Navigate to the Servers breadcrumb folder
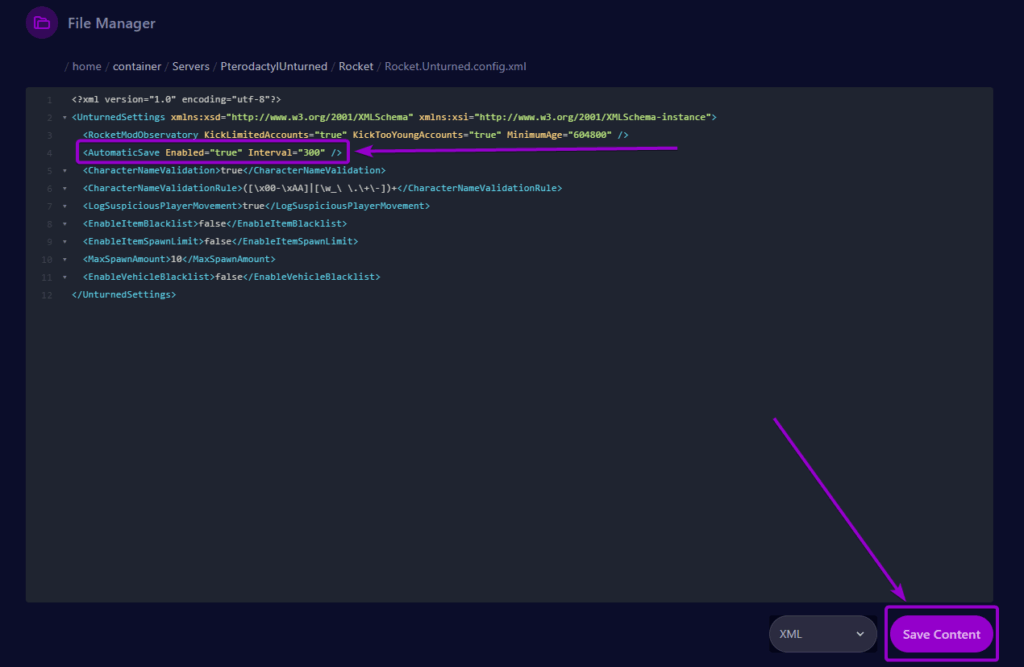Screen dimensions: 1024x667 coord(191,67)
